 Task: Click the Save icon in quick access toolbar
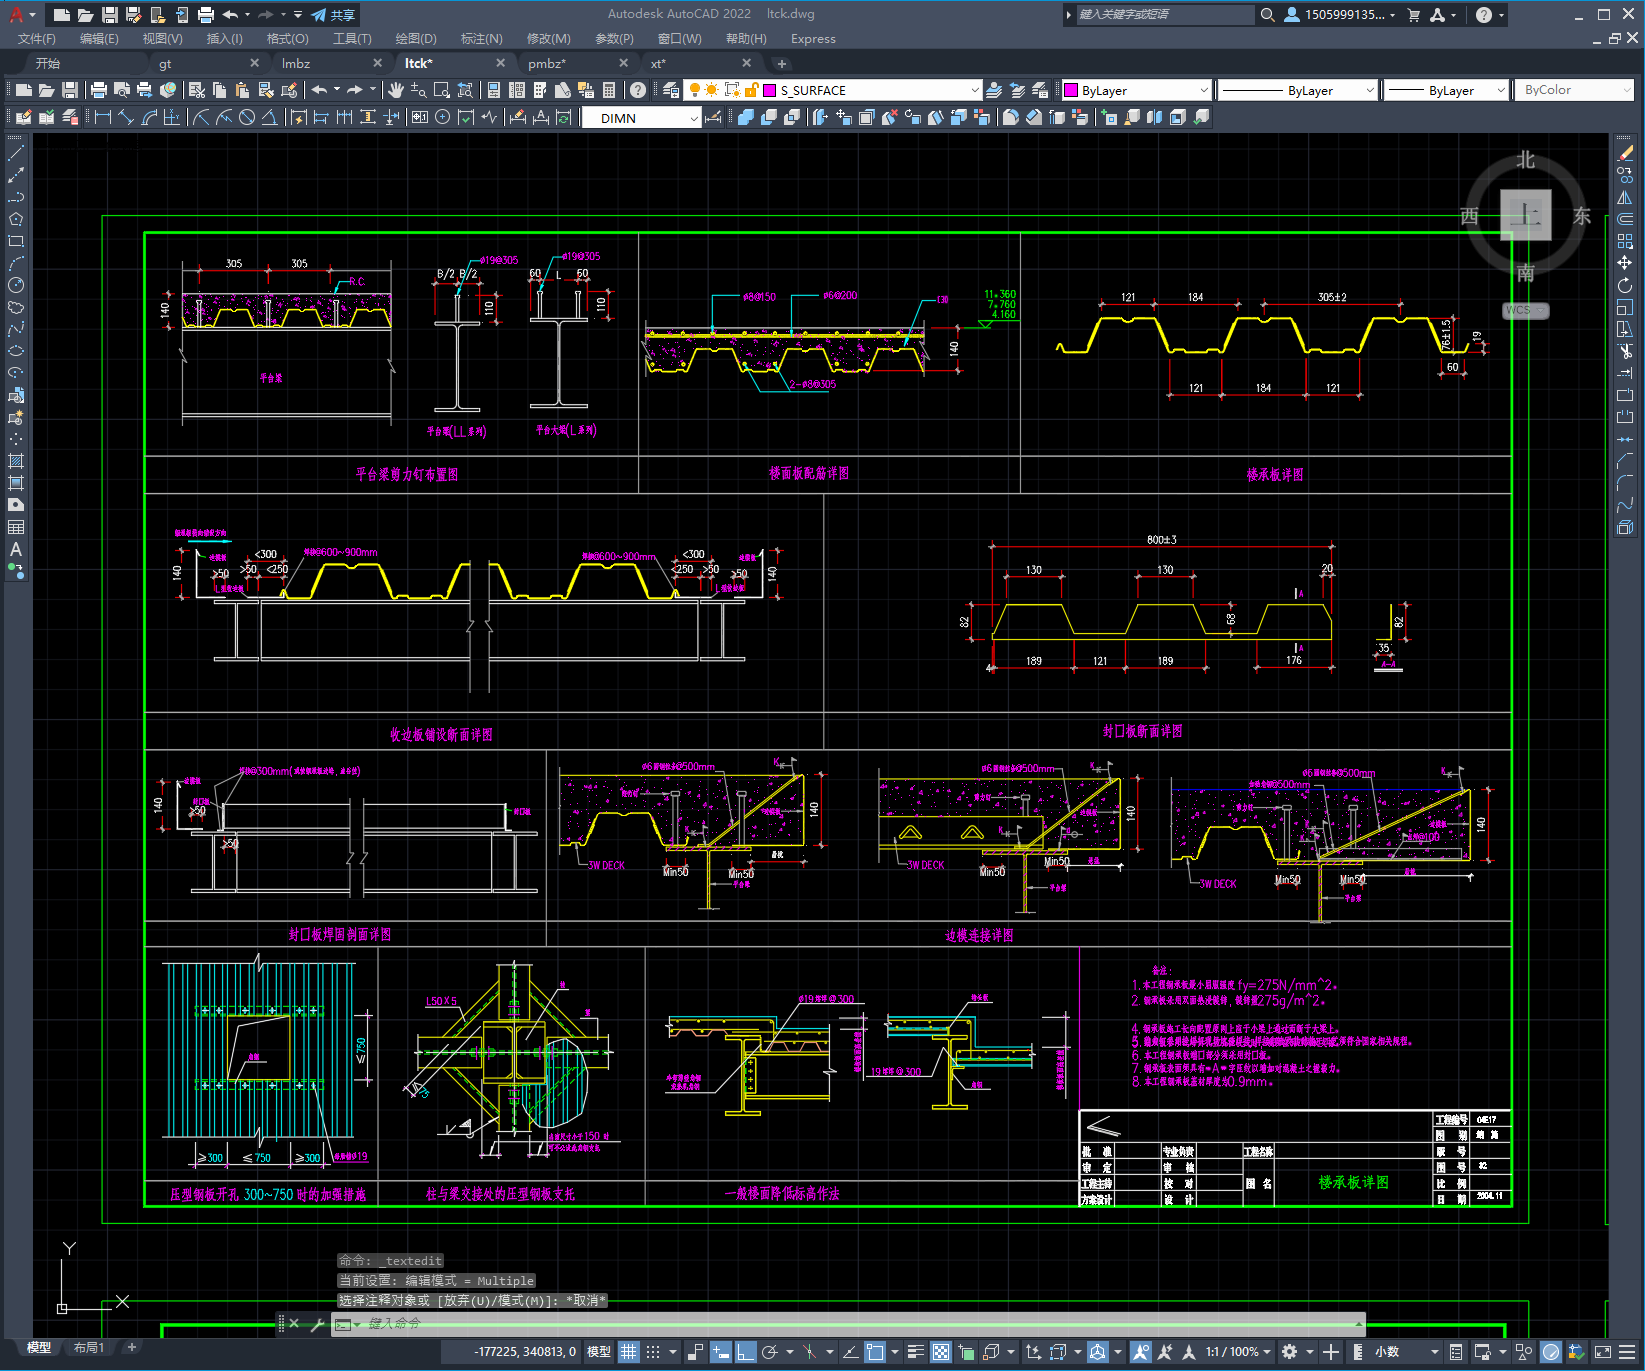110,15
